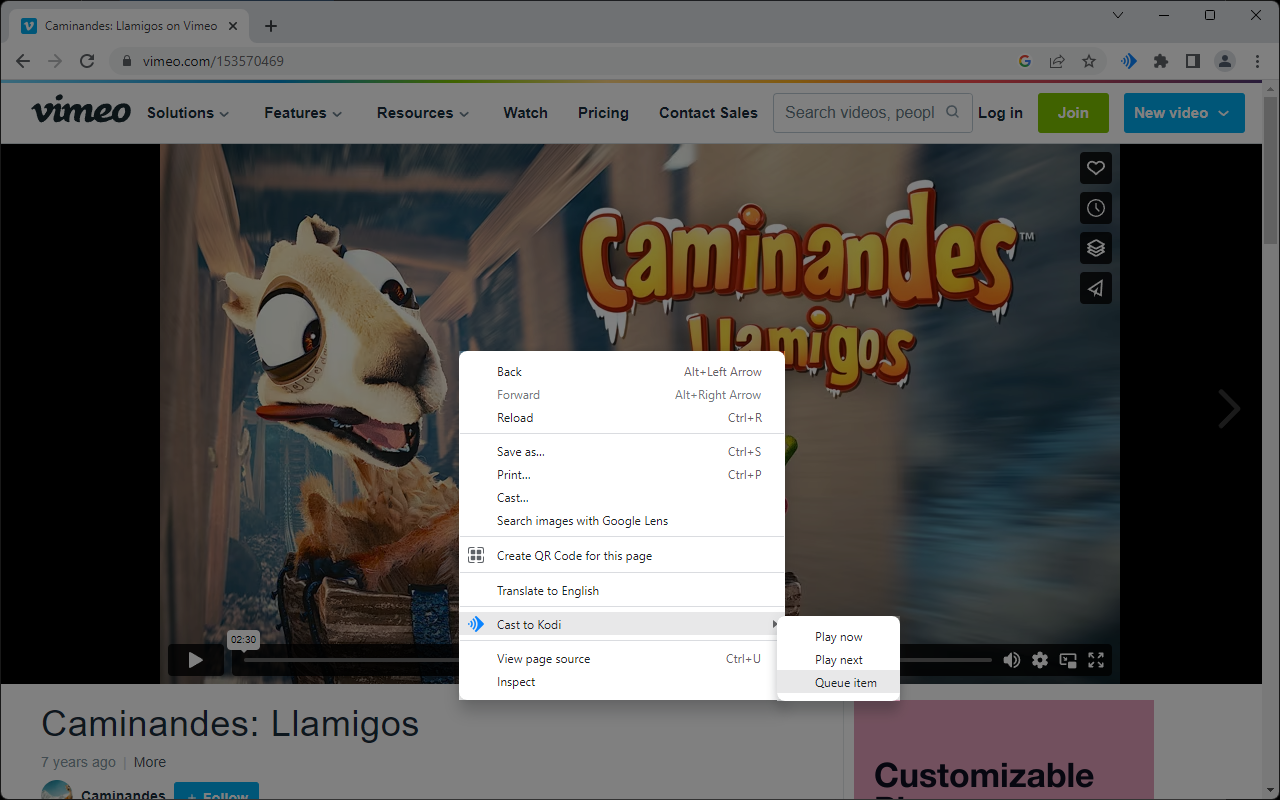Choose Print... from context menu

tap(622, 475)
